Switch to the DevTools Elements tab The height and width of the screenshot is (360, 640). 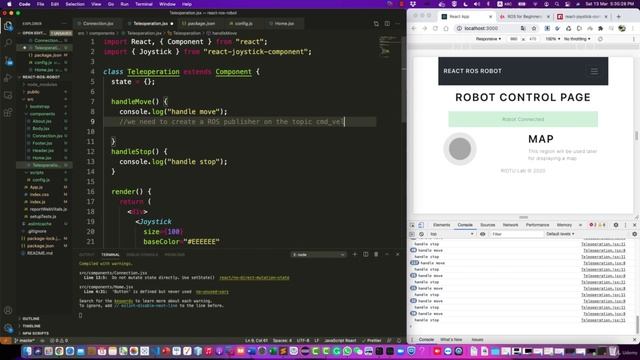tap(441, 225)
